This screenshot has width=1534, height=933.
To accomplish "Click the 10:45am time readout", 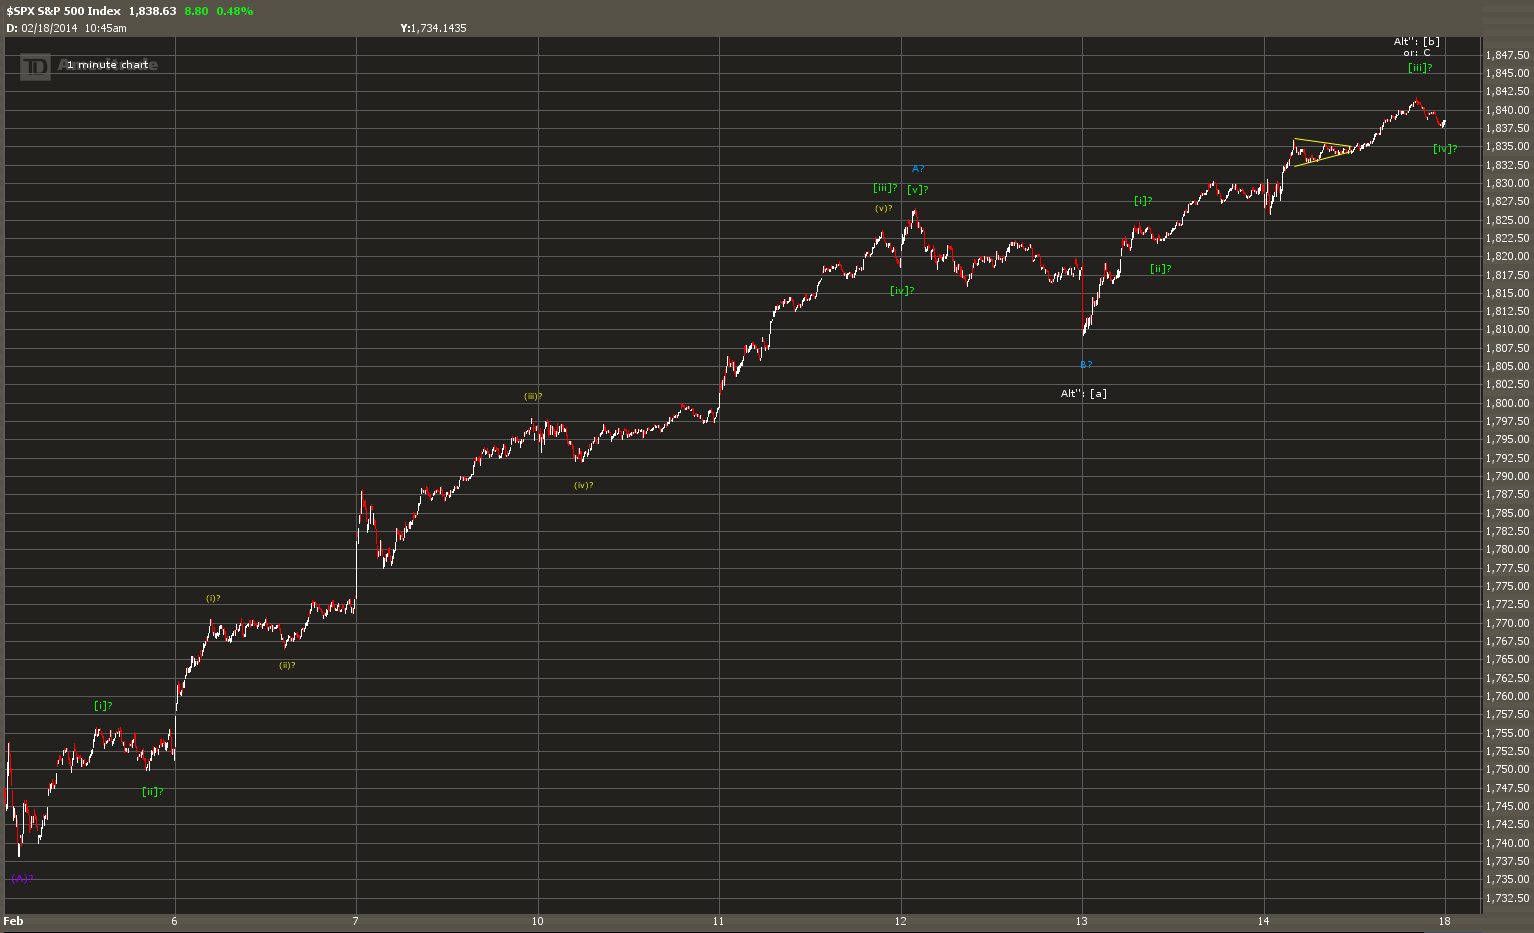I will pyautogui.click(x=106, y=28).
